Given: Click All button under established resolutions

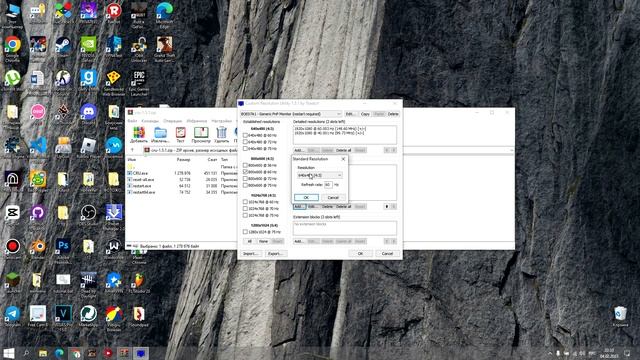Looking at the screenshot, I should click(249, 241).
